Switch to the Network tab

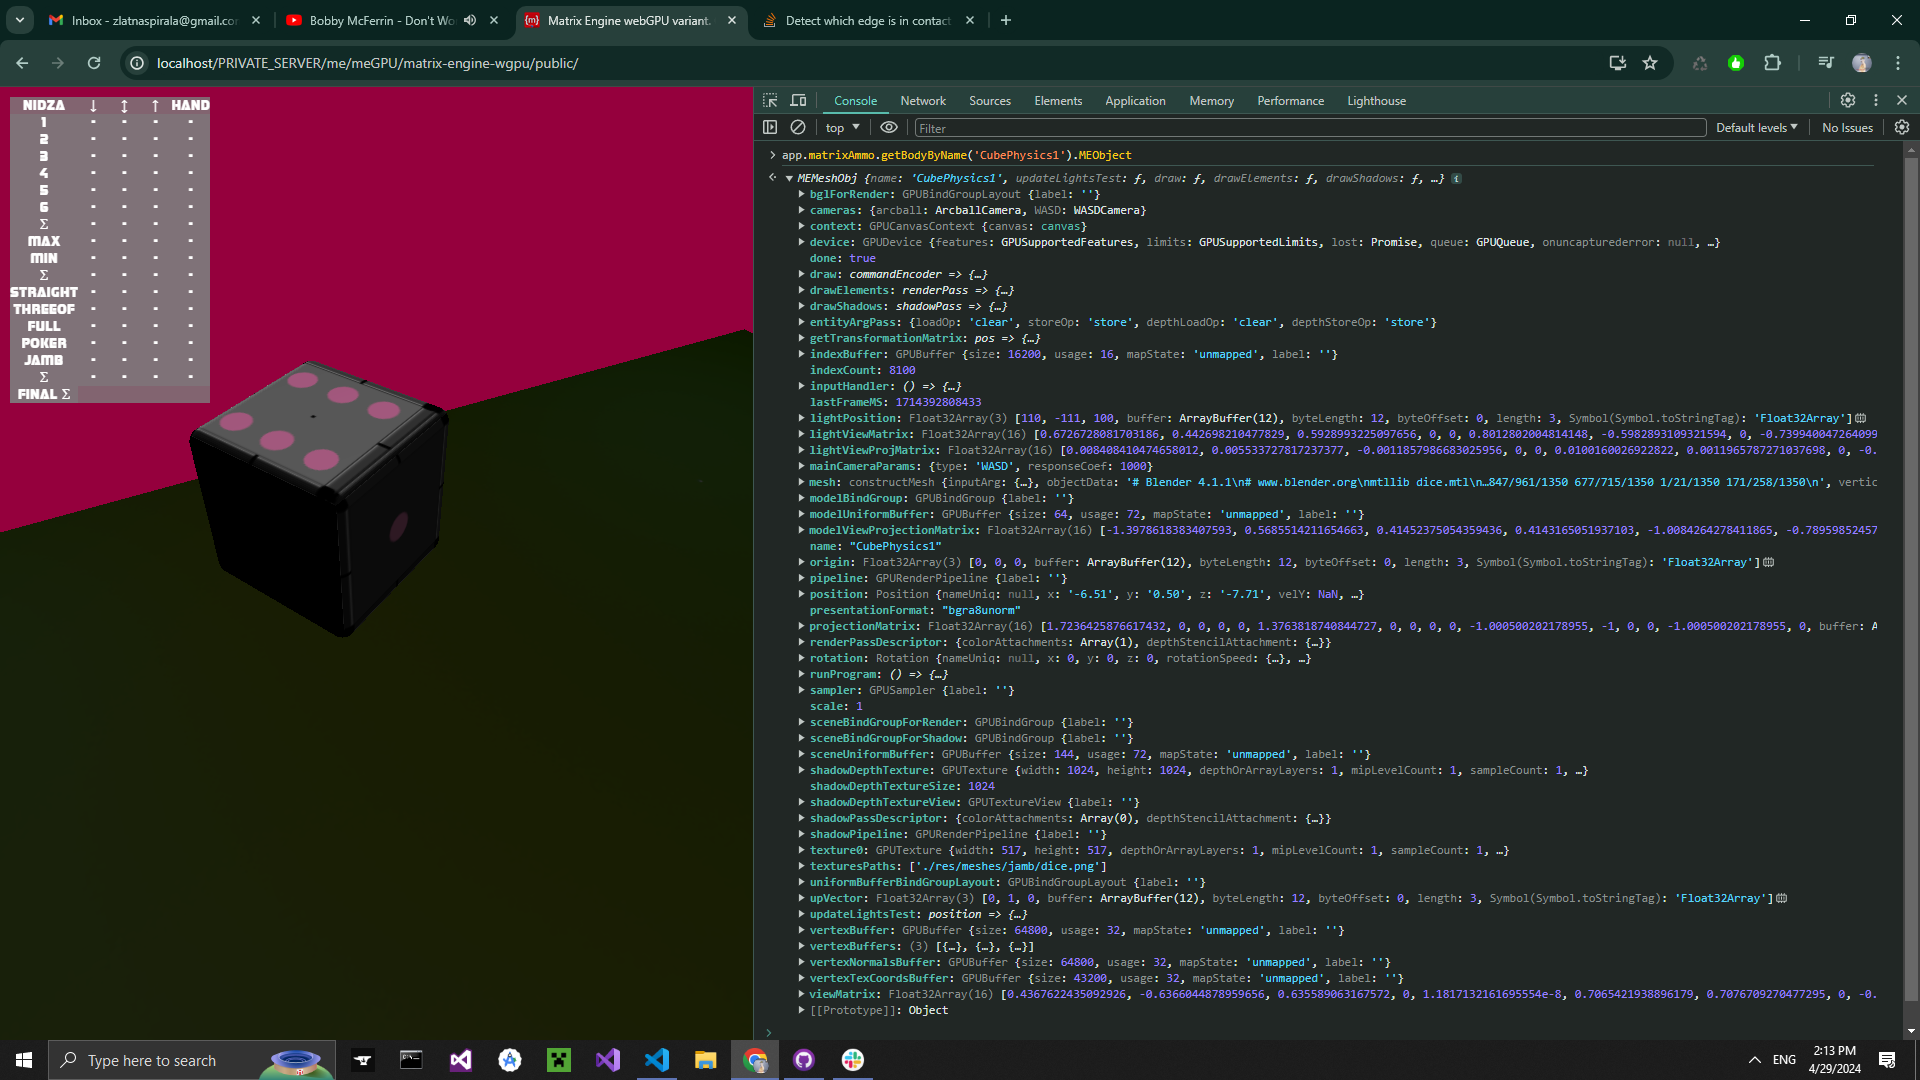922,101
